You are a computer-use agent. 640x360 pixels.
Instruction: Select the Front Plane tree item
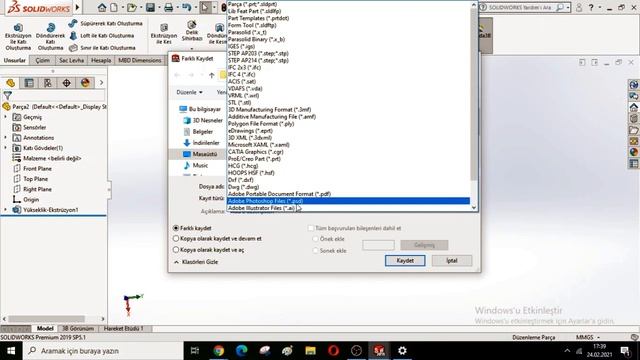tap(37, 169)
